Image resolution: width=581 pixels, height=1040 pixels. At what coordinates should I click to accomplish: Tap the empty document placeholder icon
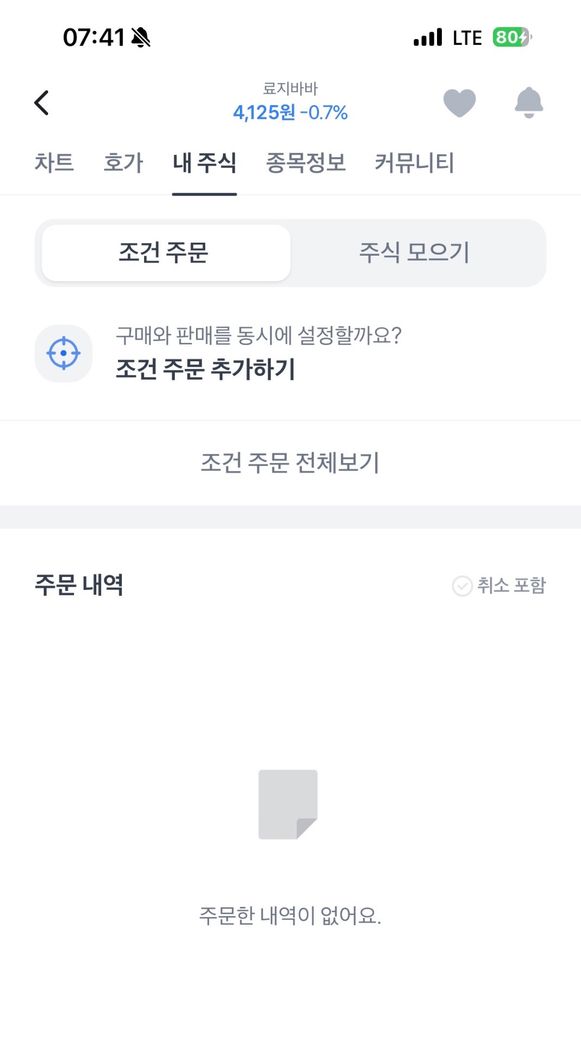pyautogui.click(x=288, y=804)
